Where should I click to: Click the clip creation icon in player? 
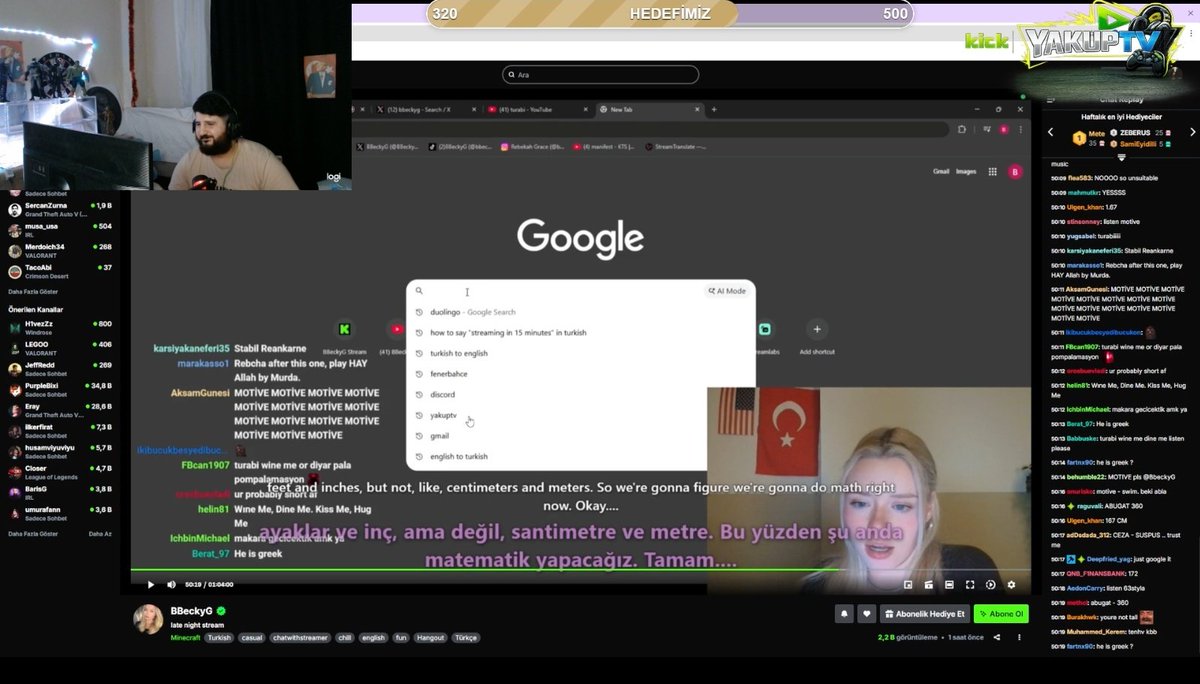929,584
